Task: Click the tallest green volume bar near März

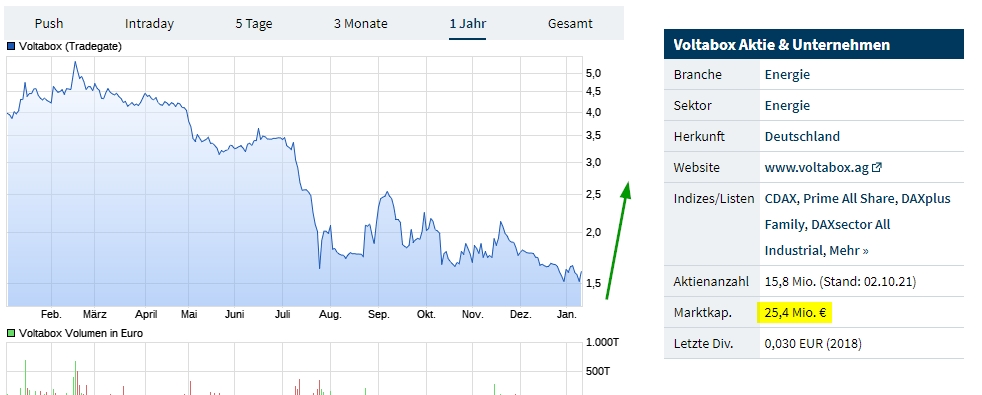Action: click(x=75, y=377)
